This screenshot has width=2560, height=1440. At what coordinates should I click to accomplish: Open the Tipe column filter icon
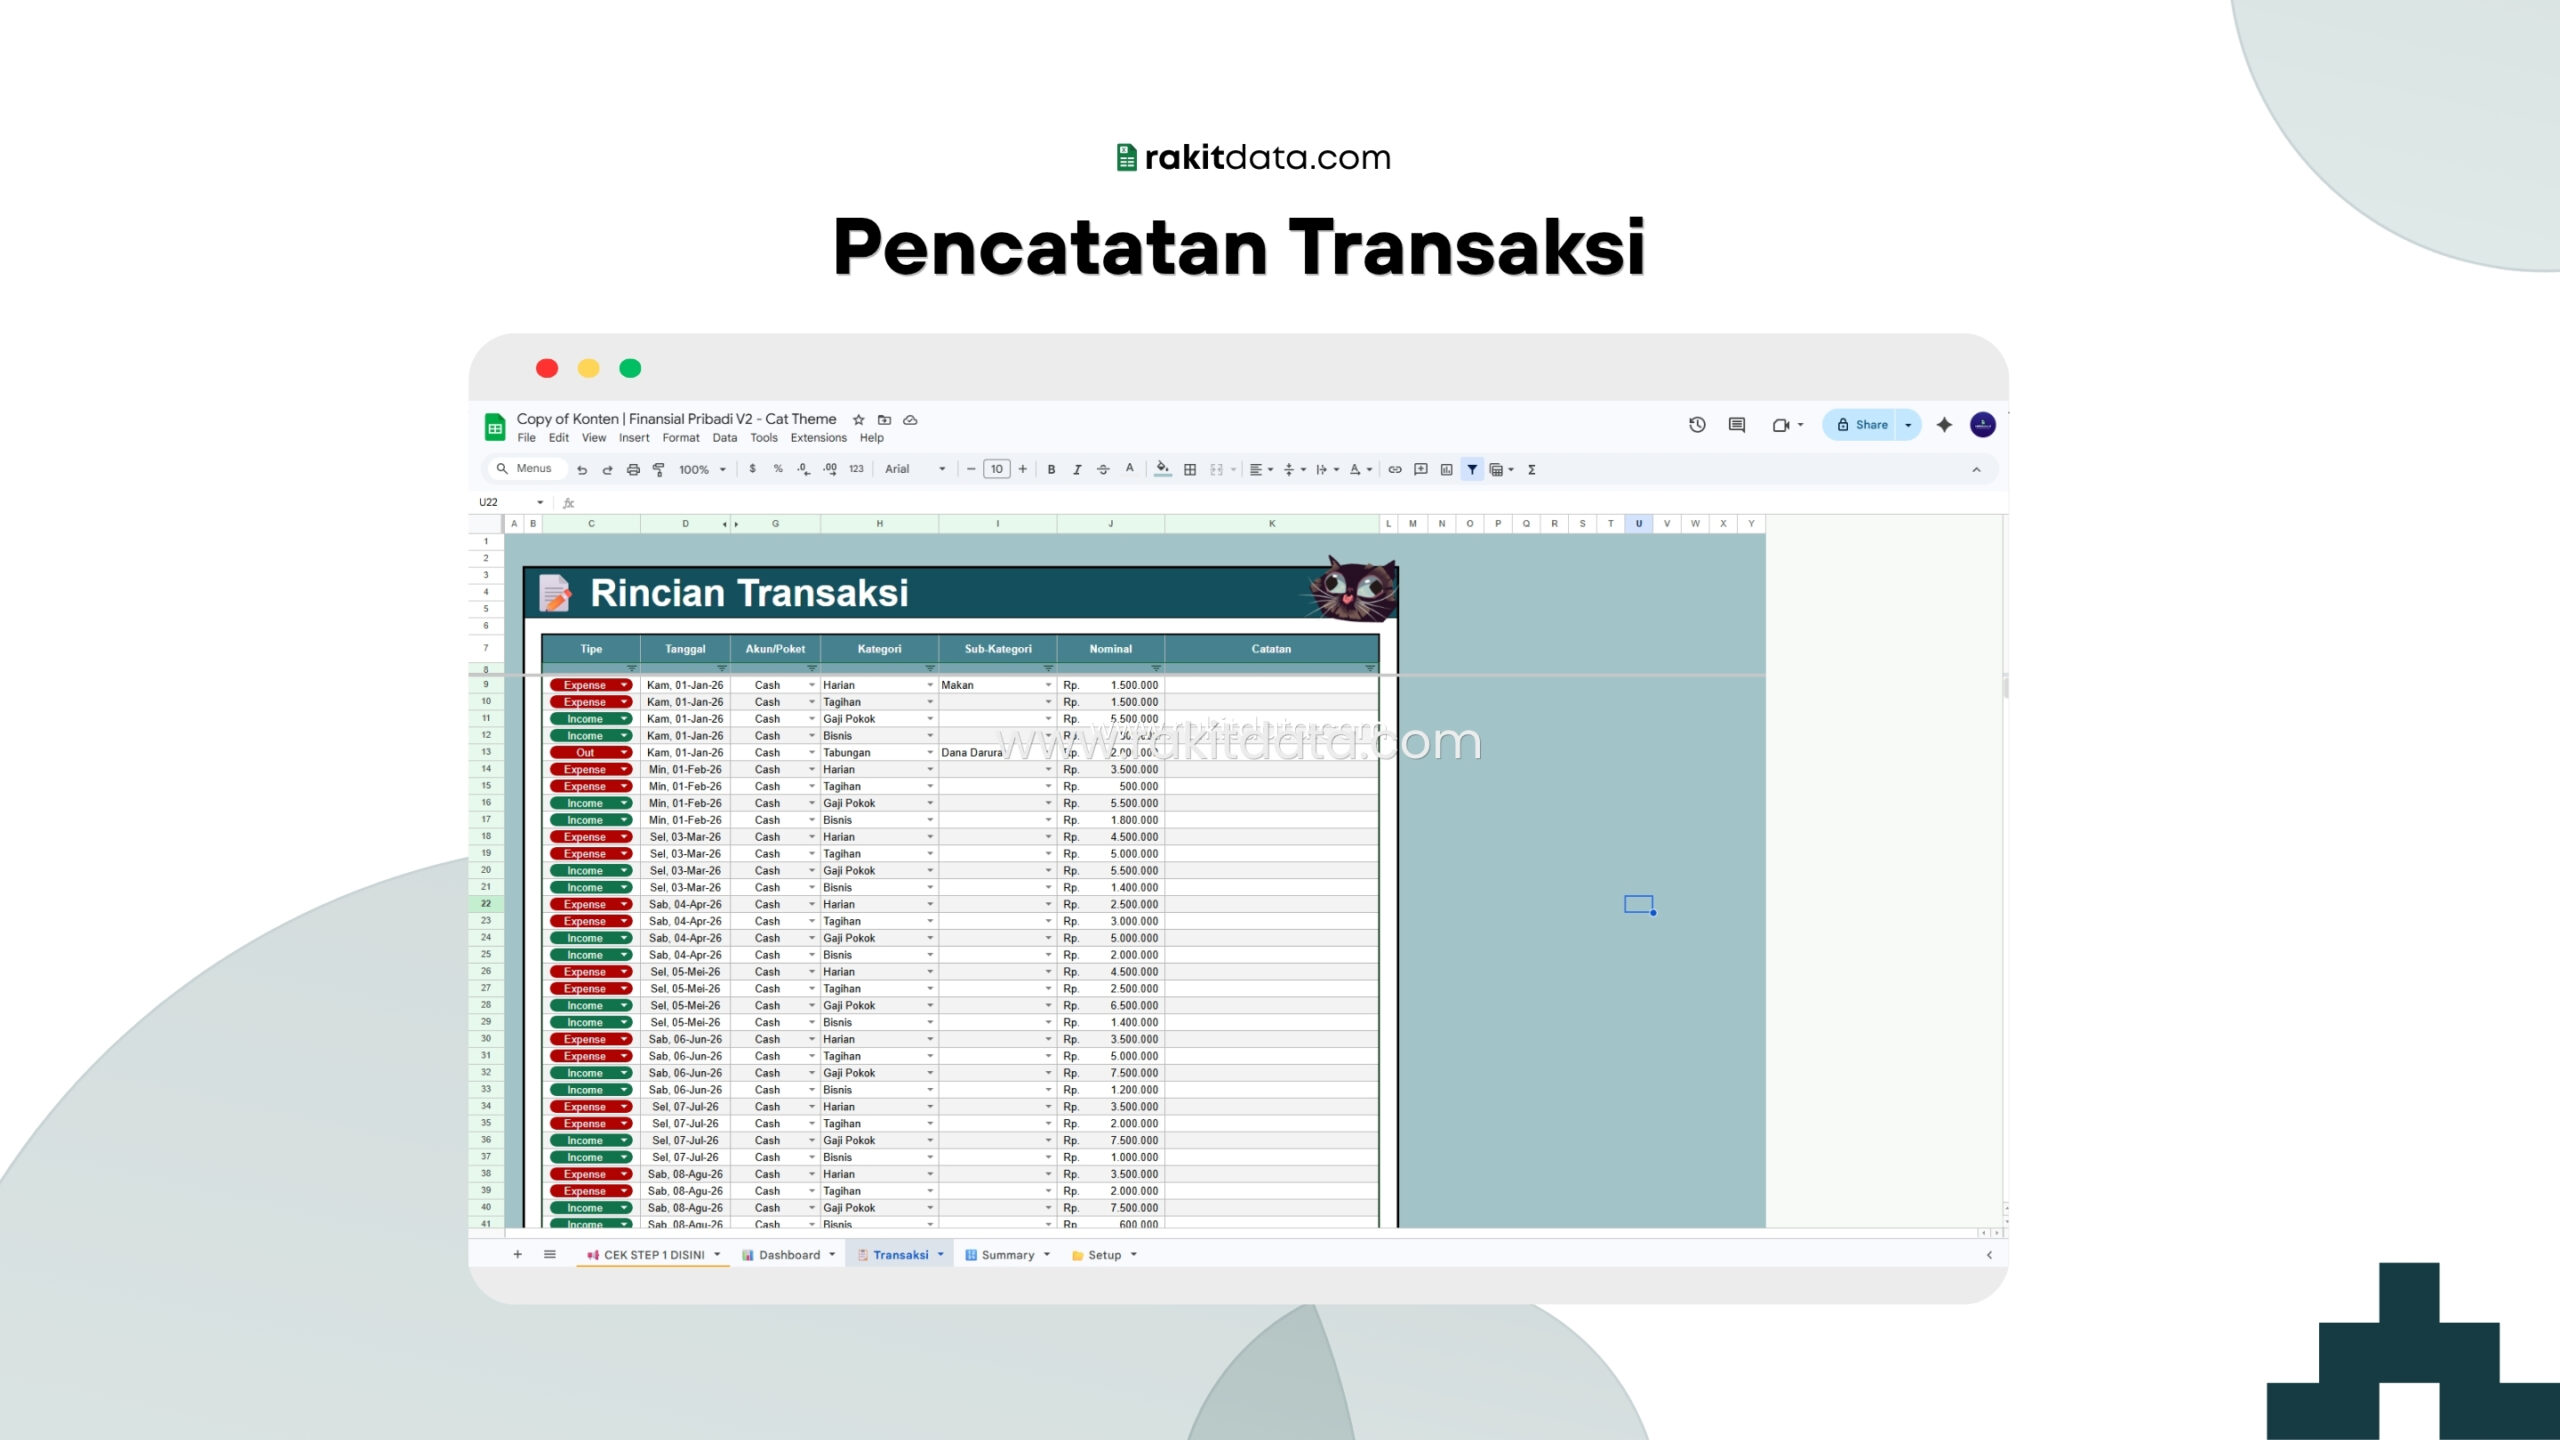(x=631, y=668)
